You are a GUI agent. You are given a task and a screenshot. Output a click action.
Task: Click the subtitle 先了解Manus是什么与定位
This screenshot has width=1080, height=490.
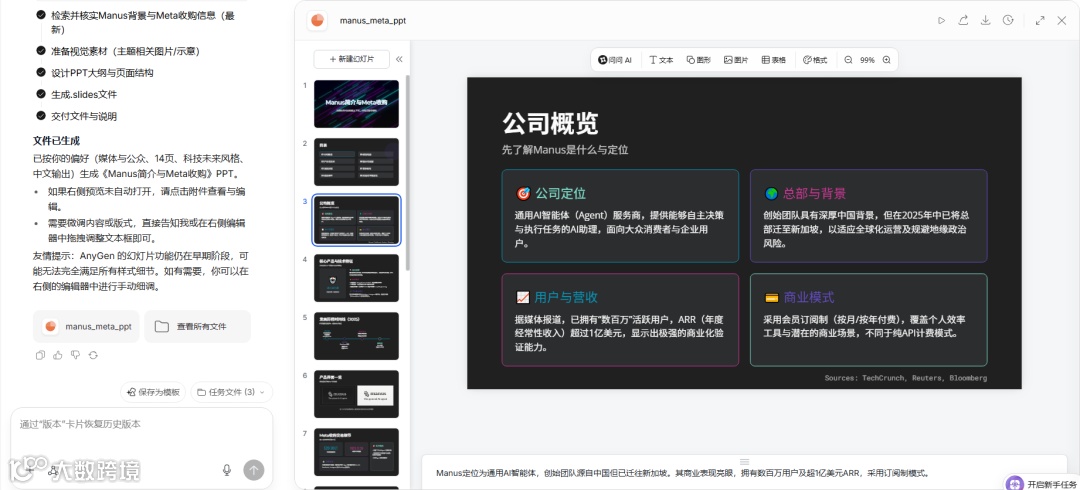565,150
